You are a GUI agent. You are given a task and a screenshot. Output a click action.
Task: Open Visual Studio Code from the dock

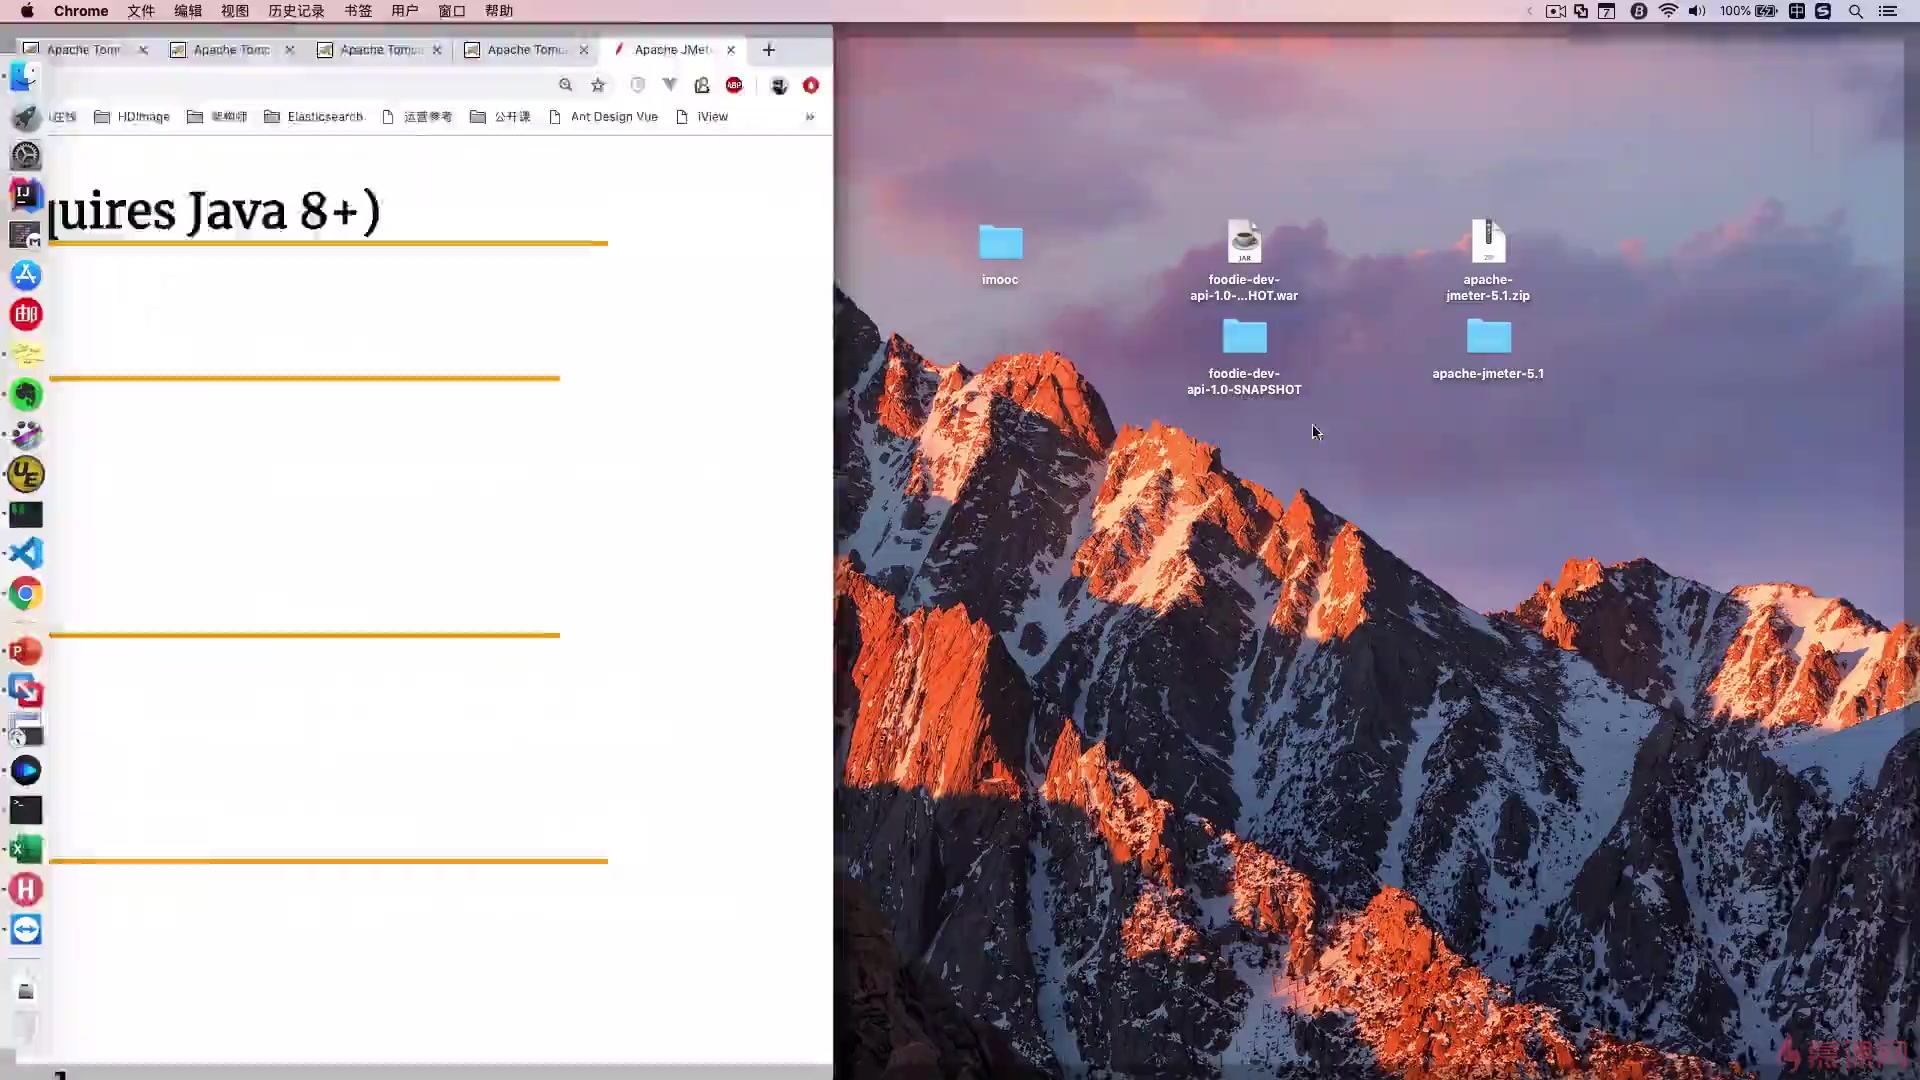26,553
